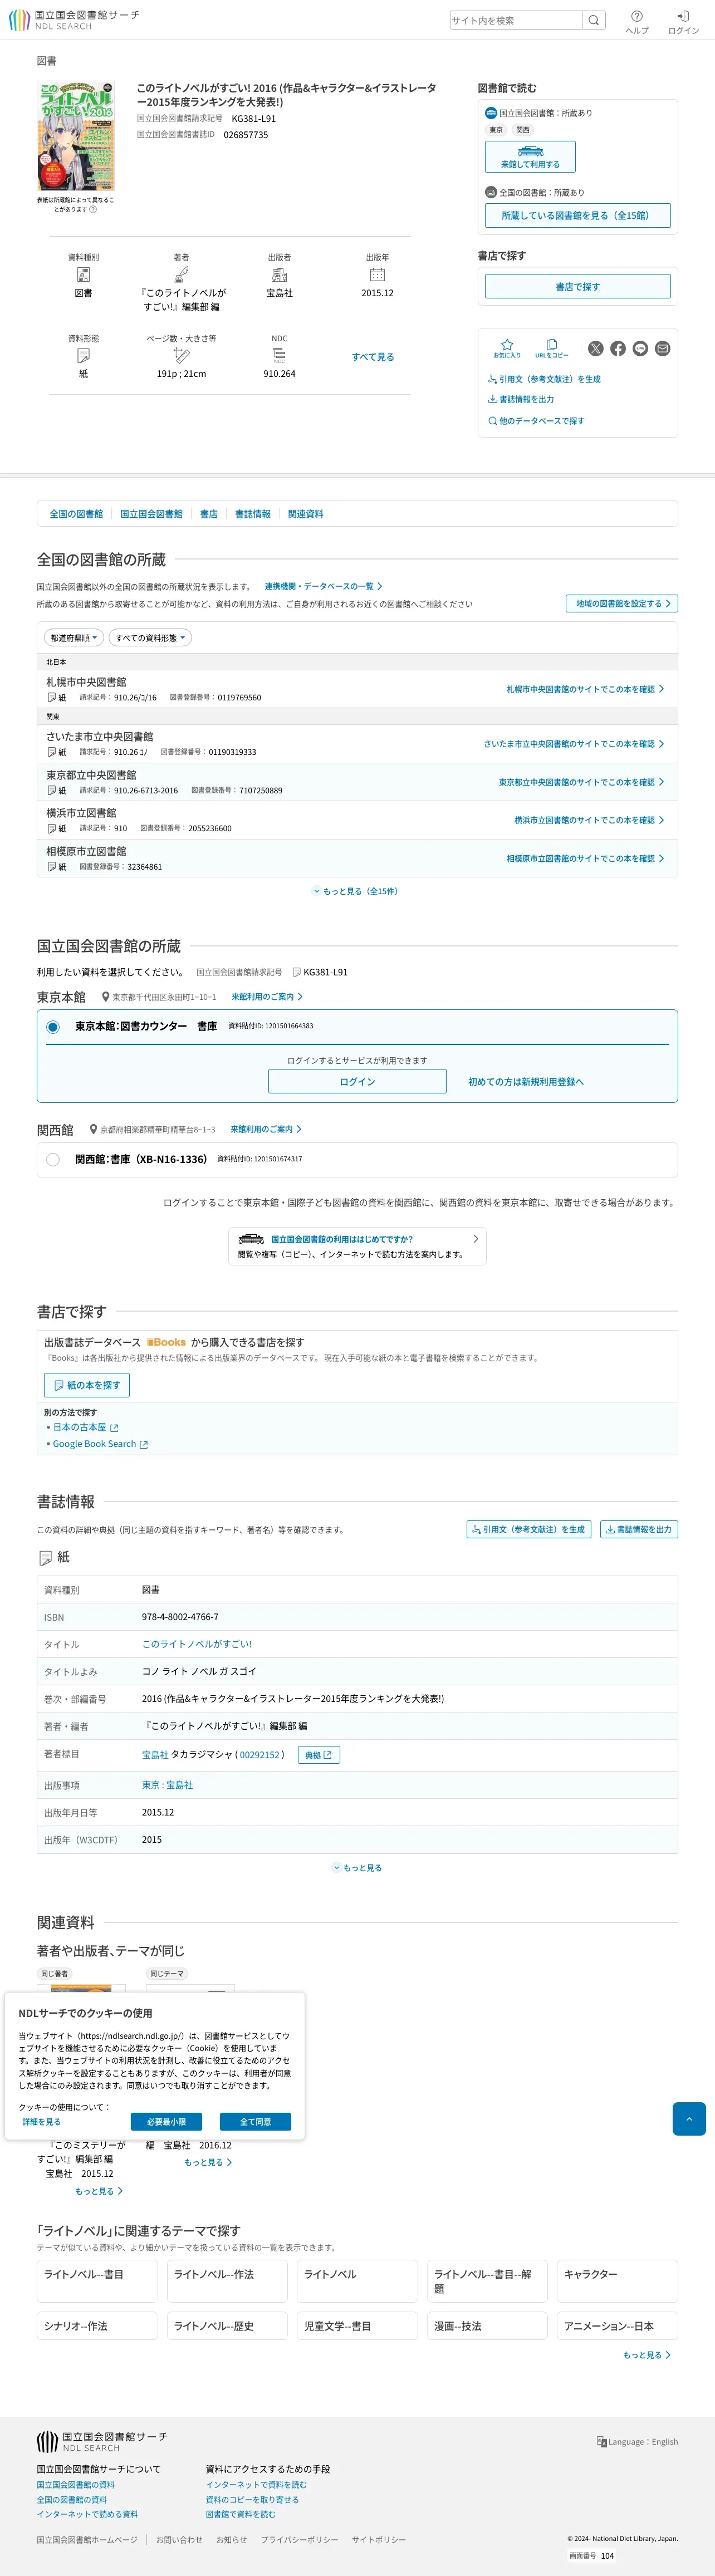Click the publisher building icon
This screenshot has width=715, height=2576.
pyautogui.click(x=279, y=274)
